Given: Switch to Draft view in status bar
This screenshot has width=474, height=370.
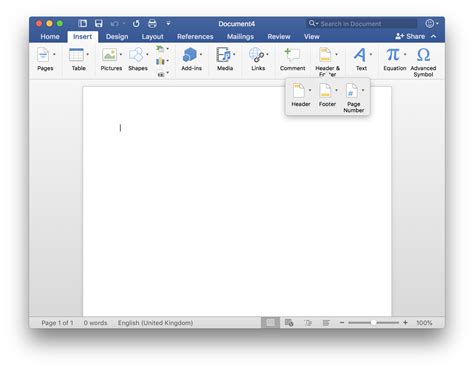Looking at the screenshot, I should pos(326,323).
